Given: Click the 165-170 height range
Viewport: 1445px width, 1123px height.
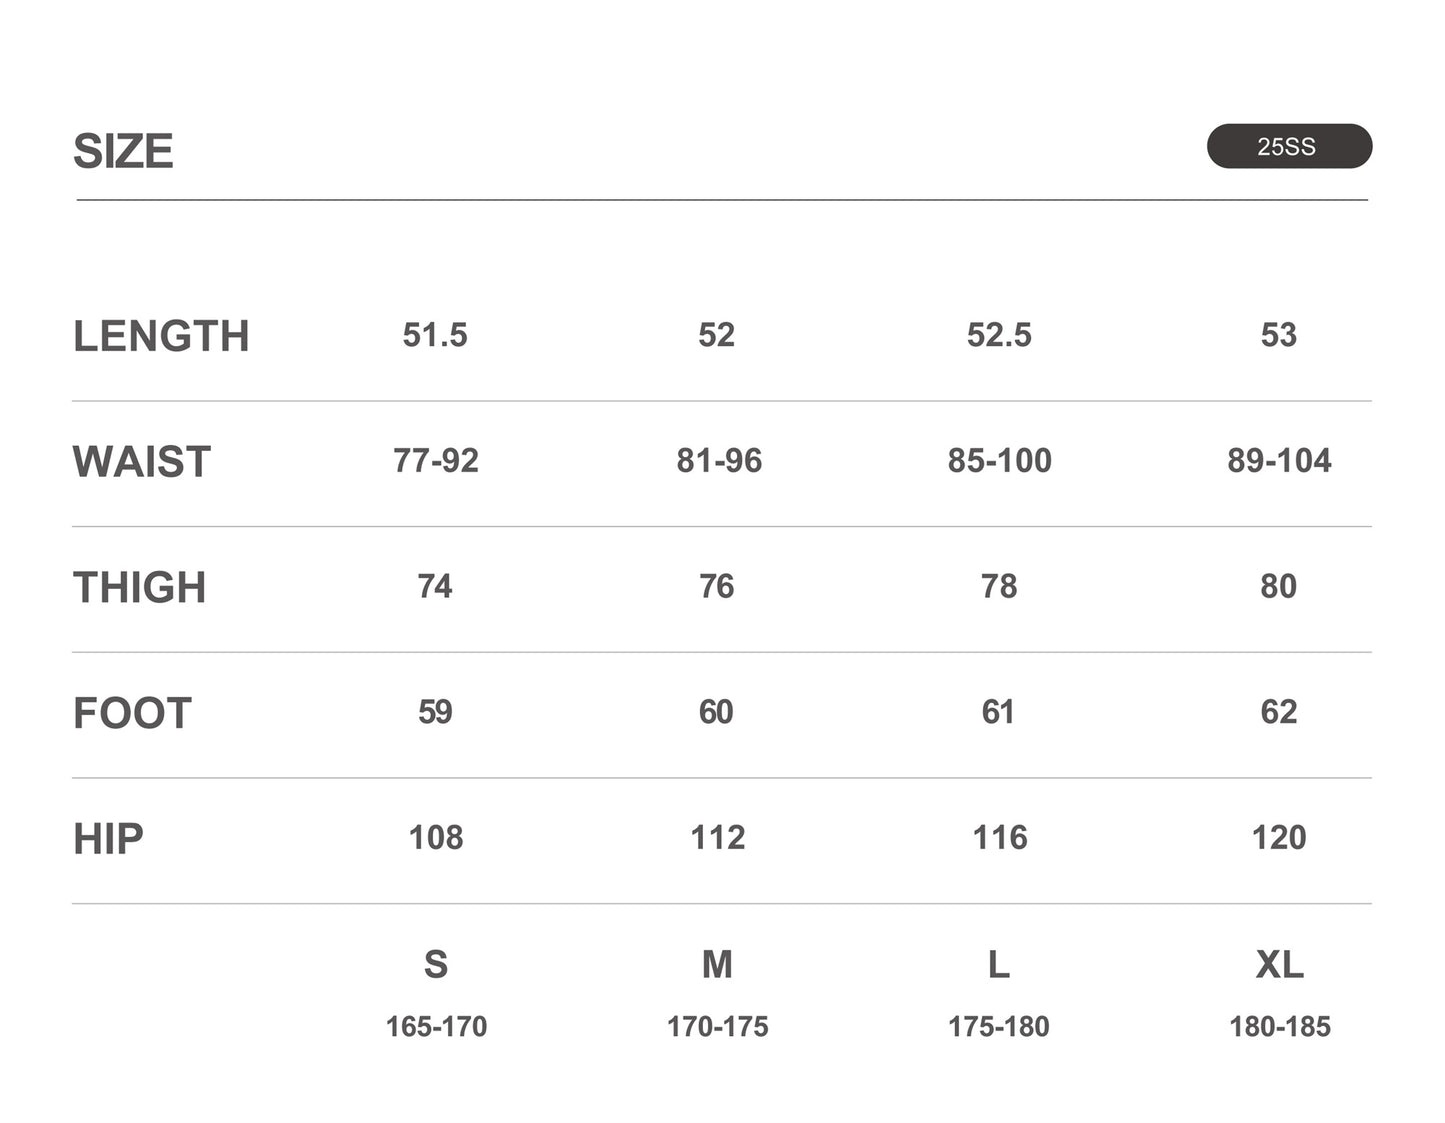Looking at the screenshot, I should pyautogui.click(x=436, y=1026).
